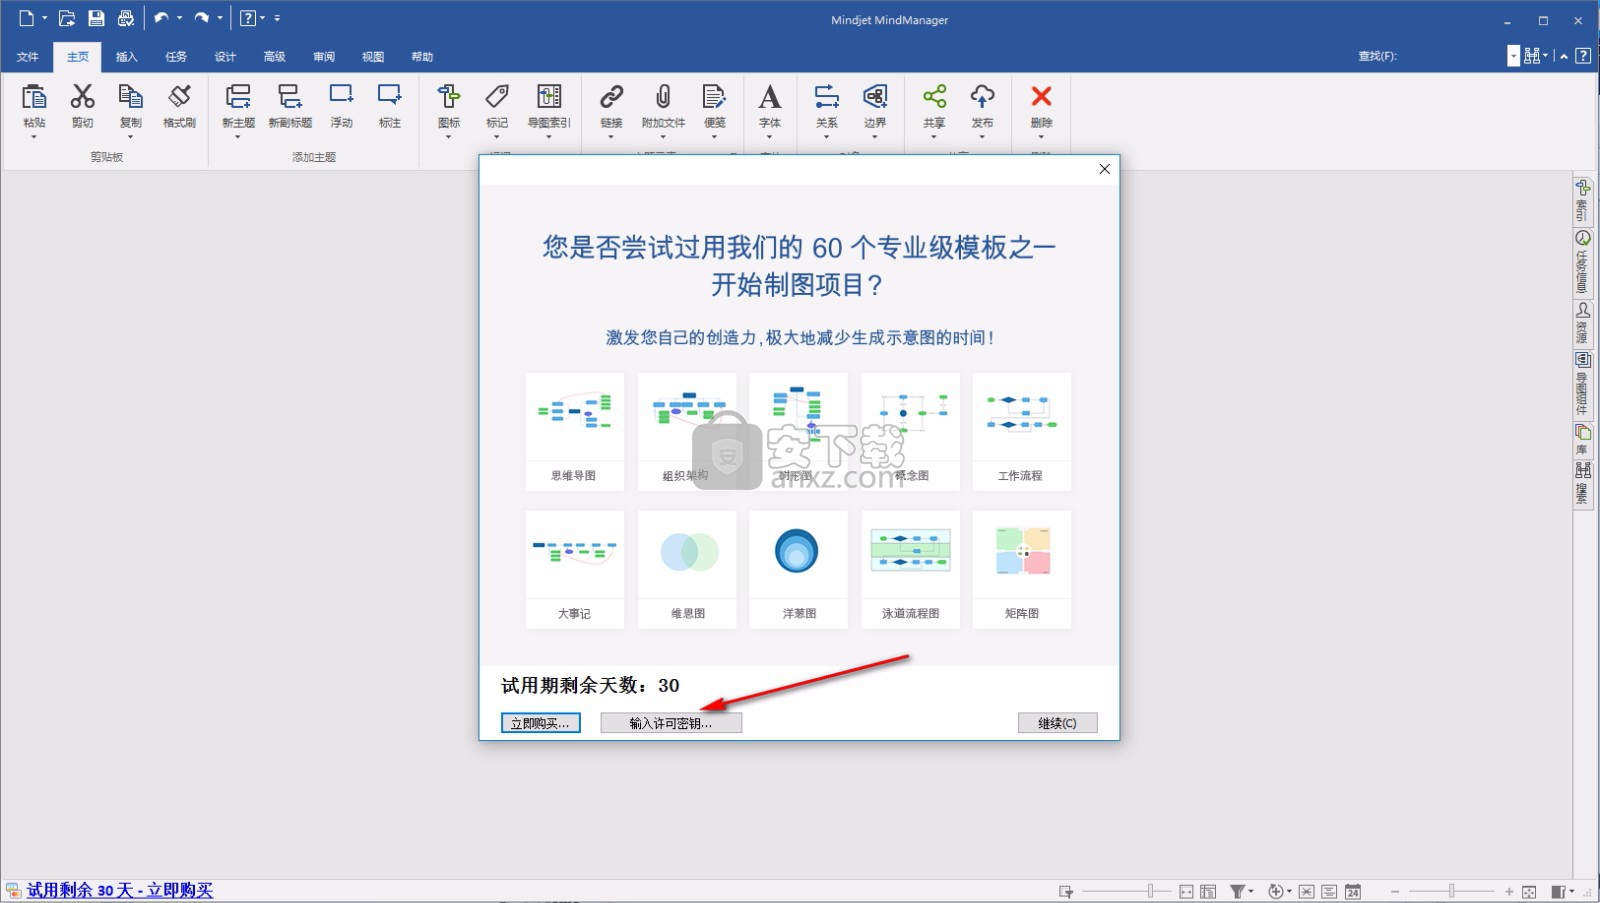Click the Publish (发布) cloud icon
Screen dimensions: 1600x903
click(982, 96)
